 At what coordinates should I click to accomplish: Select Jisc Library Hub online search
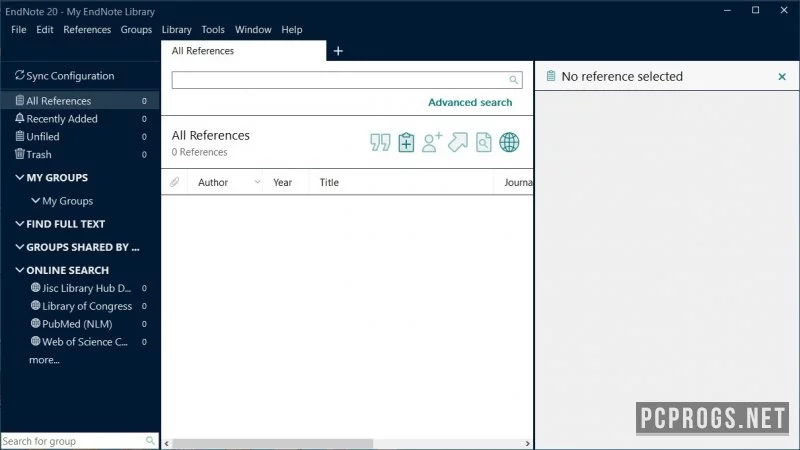pos(86,288)
